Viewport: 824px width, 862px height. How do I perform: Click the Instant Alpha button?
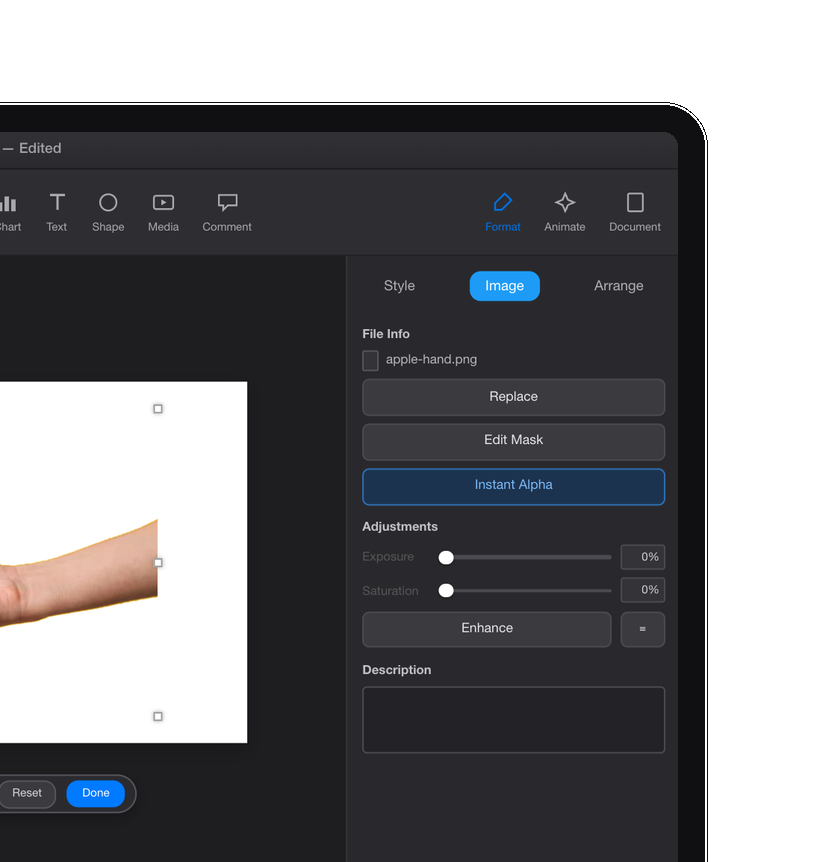tap(513, 487)
